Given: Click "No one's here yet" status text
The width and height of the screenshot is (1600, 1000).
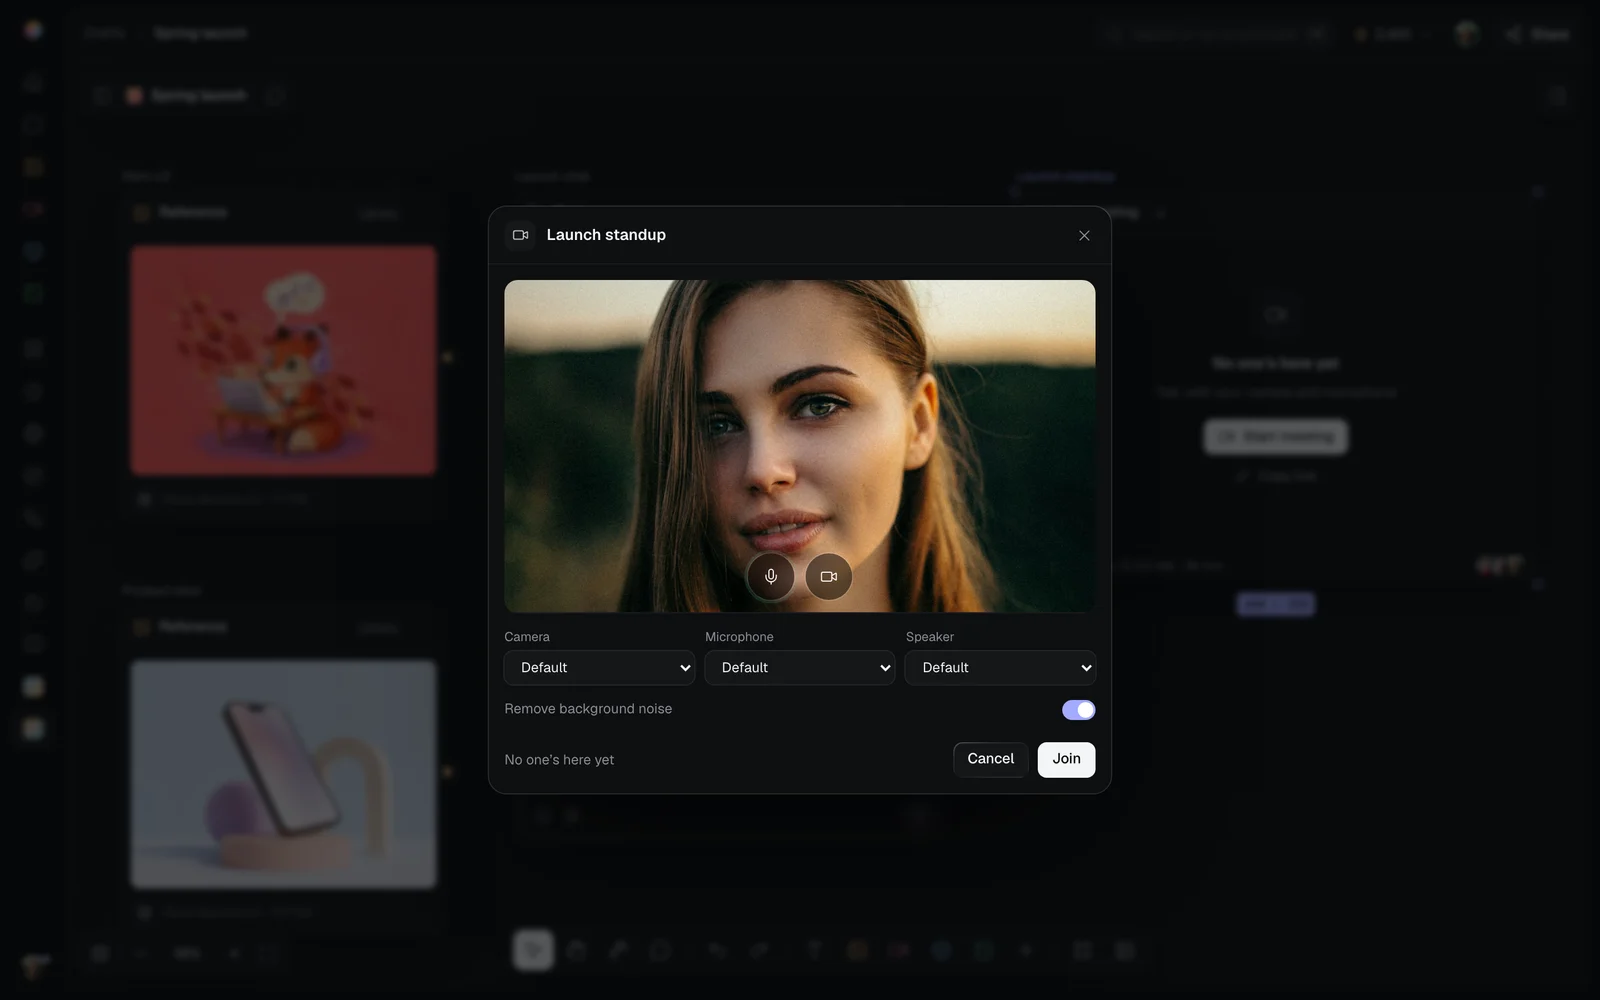Looking at the screenshot, I should coord(559,760).
